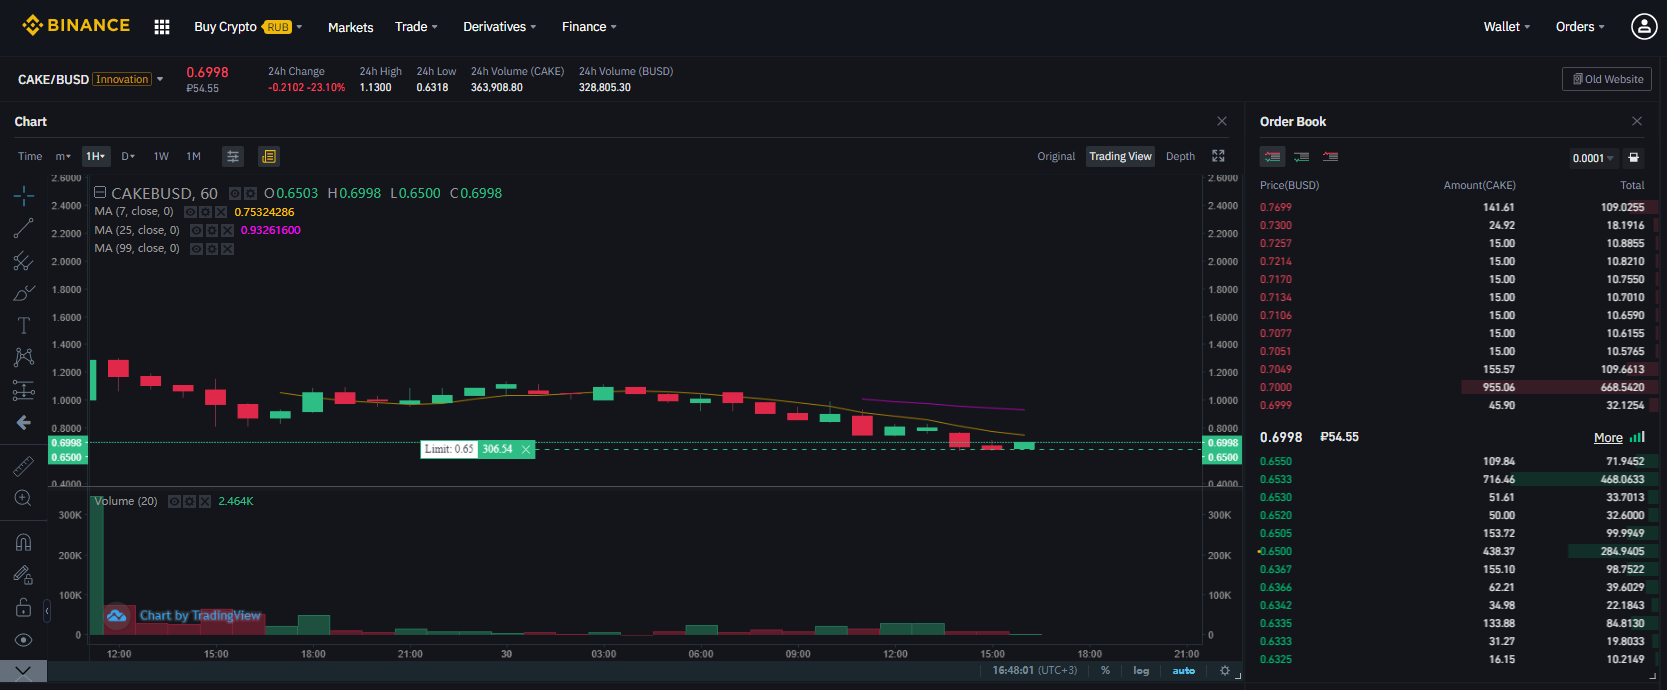Open settings for Volume indicator
Viewport: 1667px width, 690px height.
coord(189,501)
